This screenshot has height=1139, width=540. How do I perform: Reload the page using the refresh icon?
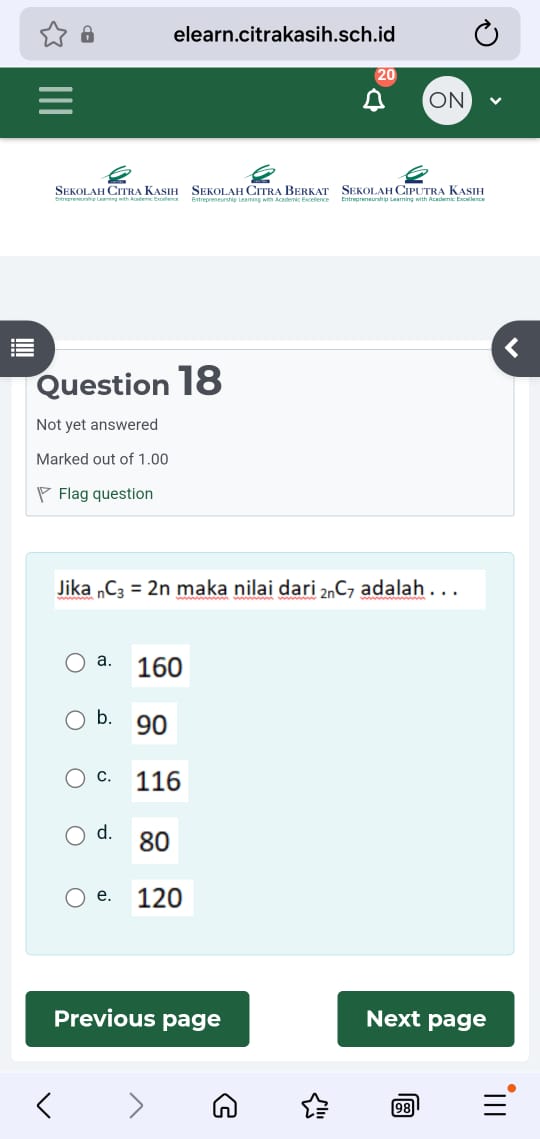[x=486, y=34]
